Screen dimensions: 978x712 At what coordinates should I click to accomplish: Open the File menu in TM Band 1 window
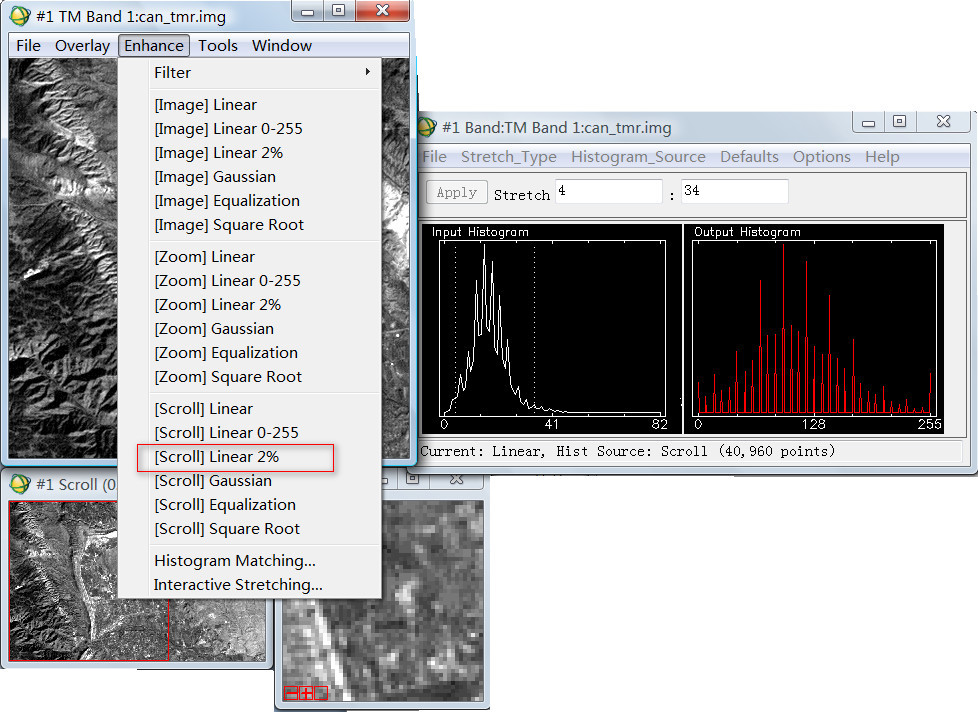(x=28, y=46)
